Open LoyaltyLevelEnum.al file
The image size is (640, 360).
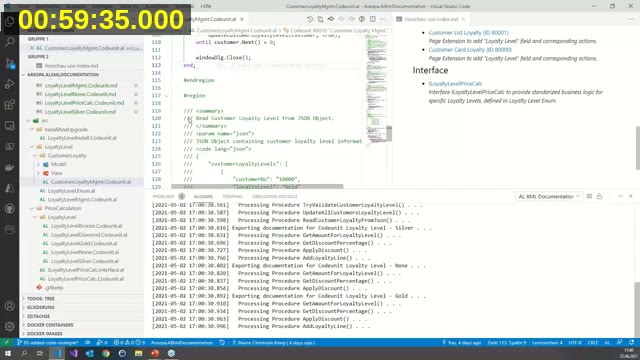pos(71,191)
